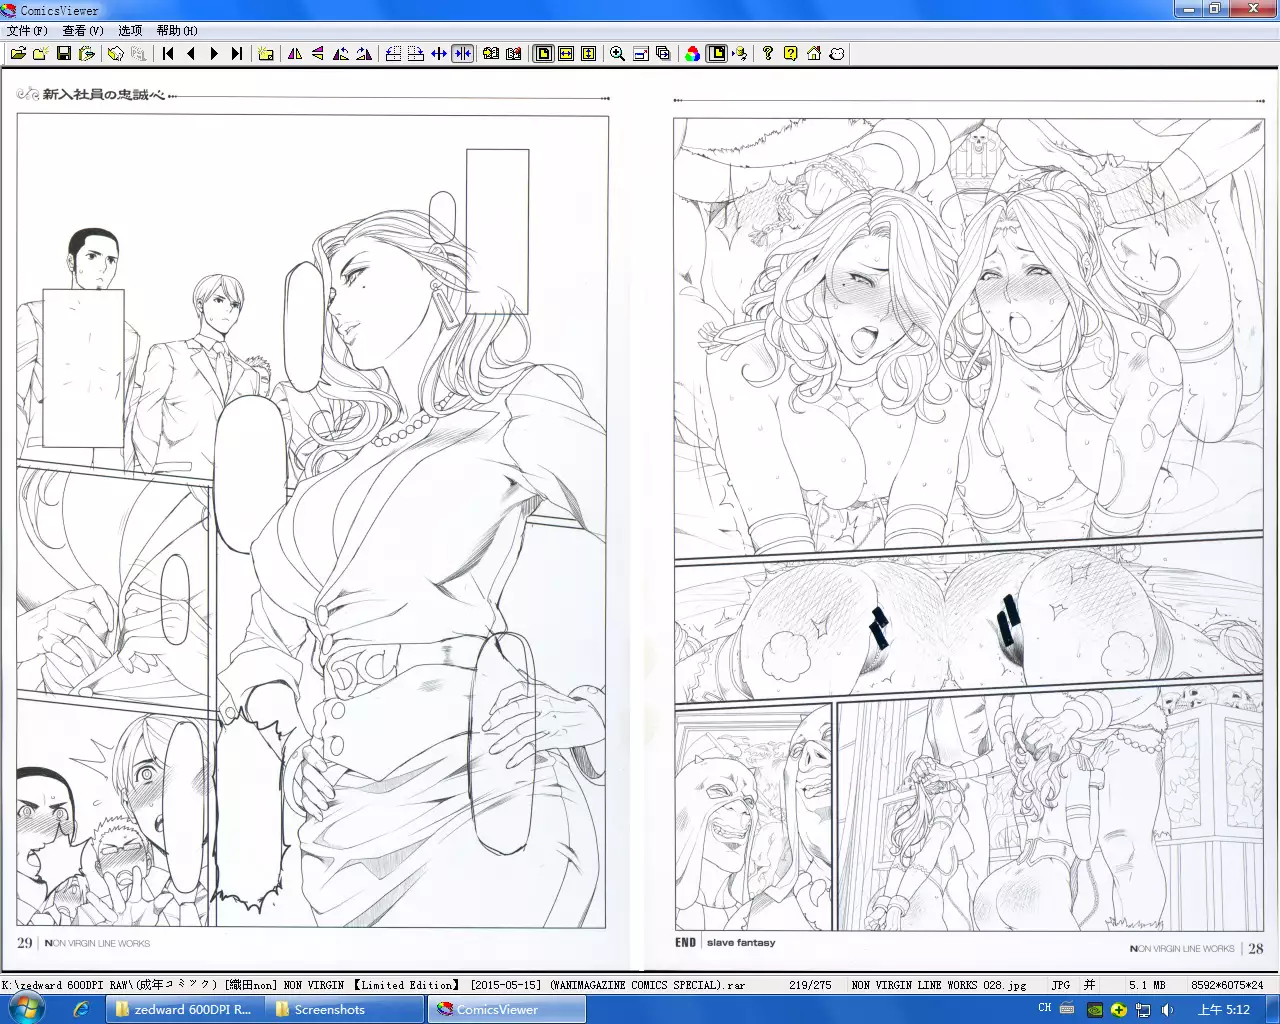Open the 文件(F) menu

[27, 31]
